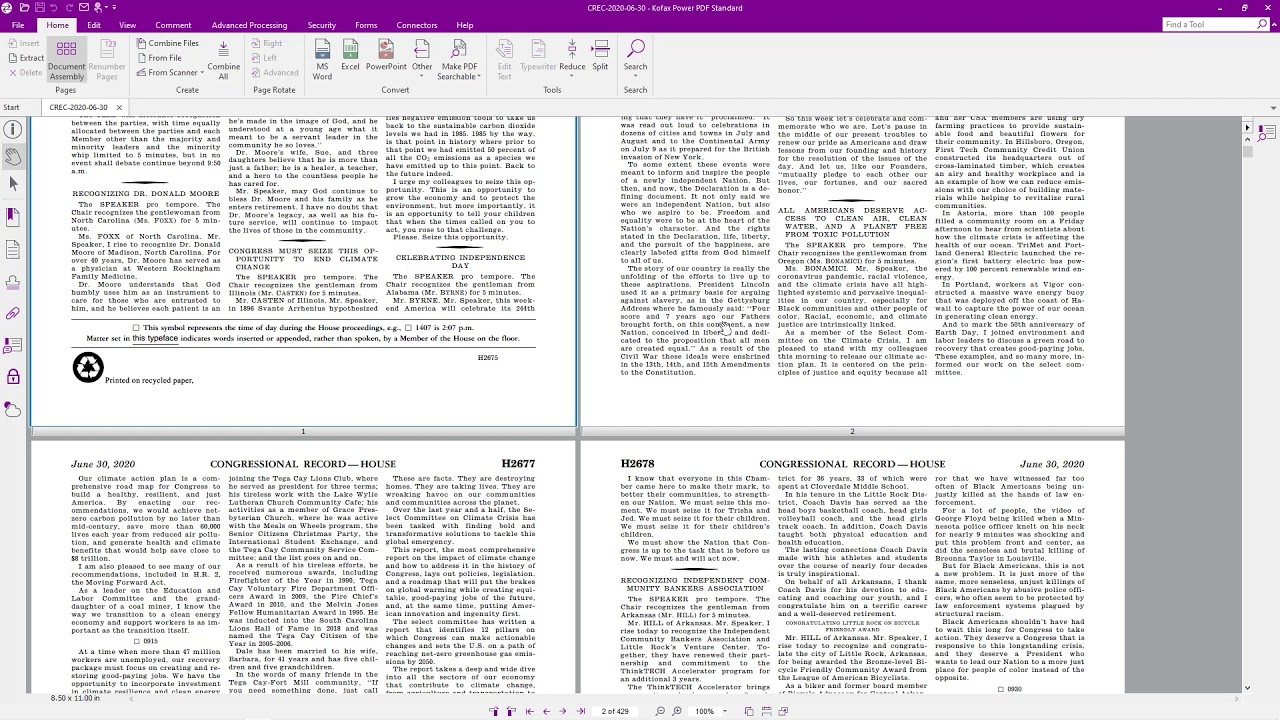Open the Make PDF Searchable dropdown
Viewport: 1280px width, 720px height.
[459, 60]
